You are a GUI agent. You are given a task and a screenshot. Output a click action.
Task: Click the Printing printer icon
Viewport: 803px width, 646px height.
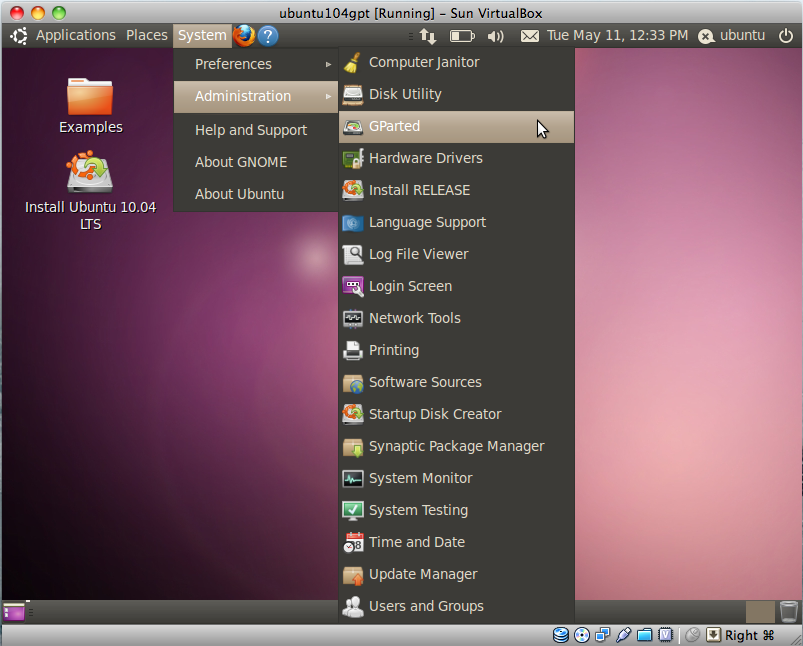point(353,350)
